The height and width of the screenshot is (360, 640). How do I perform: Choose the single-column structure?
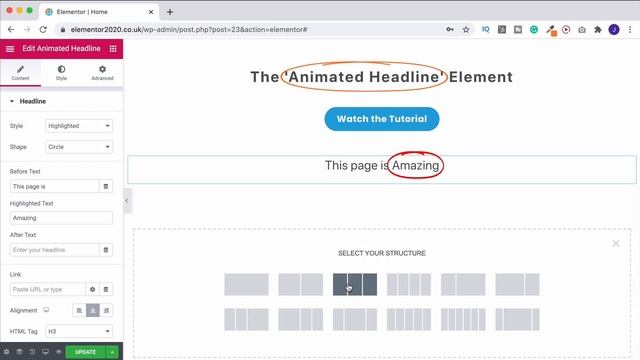(247, 284)
